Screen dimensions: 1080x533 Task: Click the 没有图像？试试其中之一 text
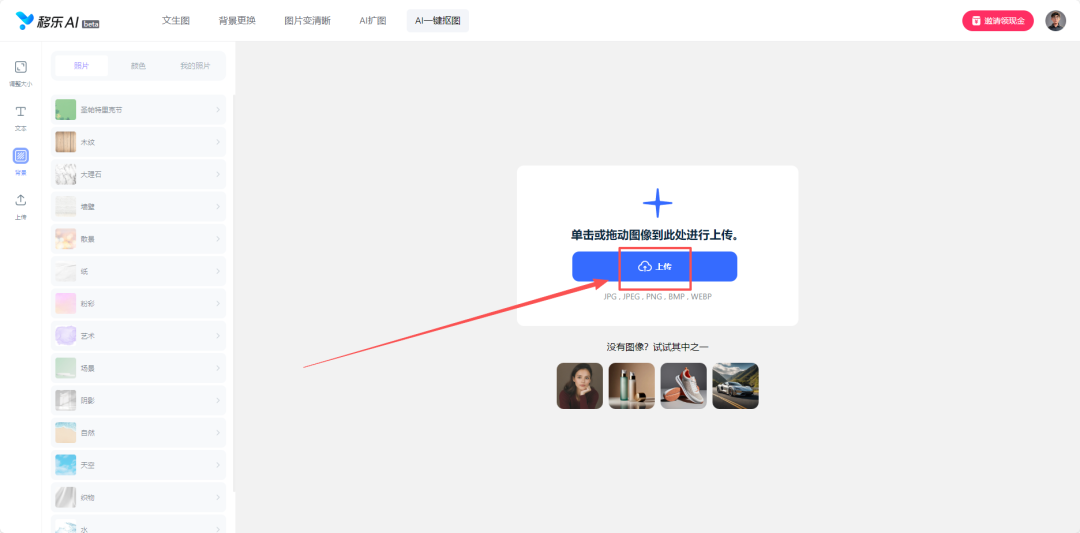[657, 347]
